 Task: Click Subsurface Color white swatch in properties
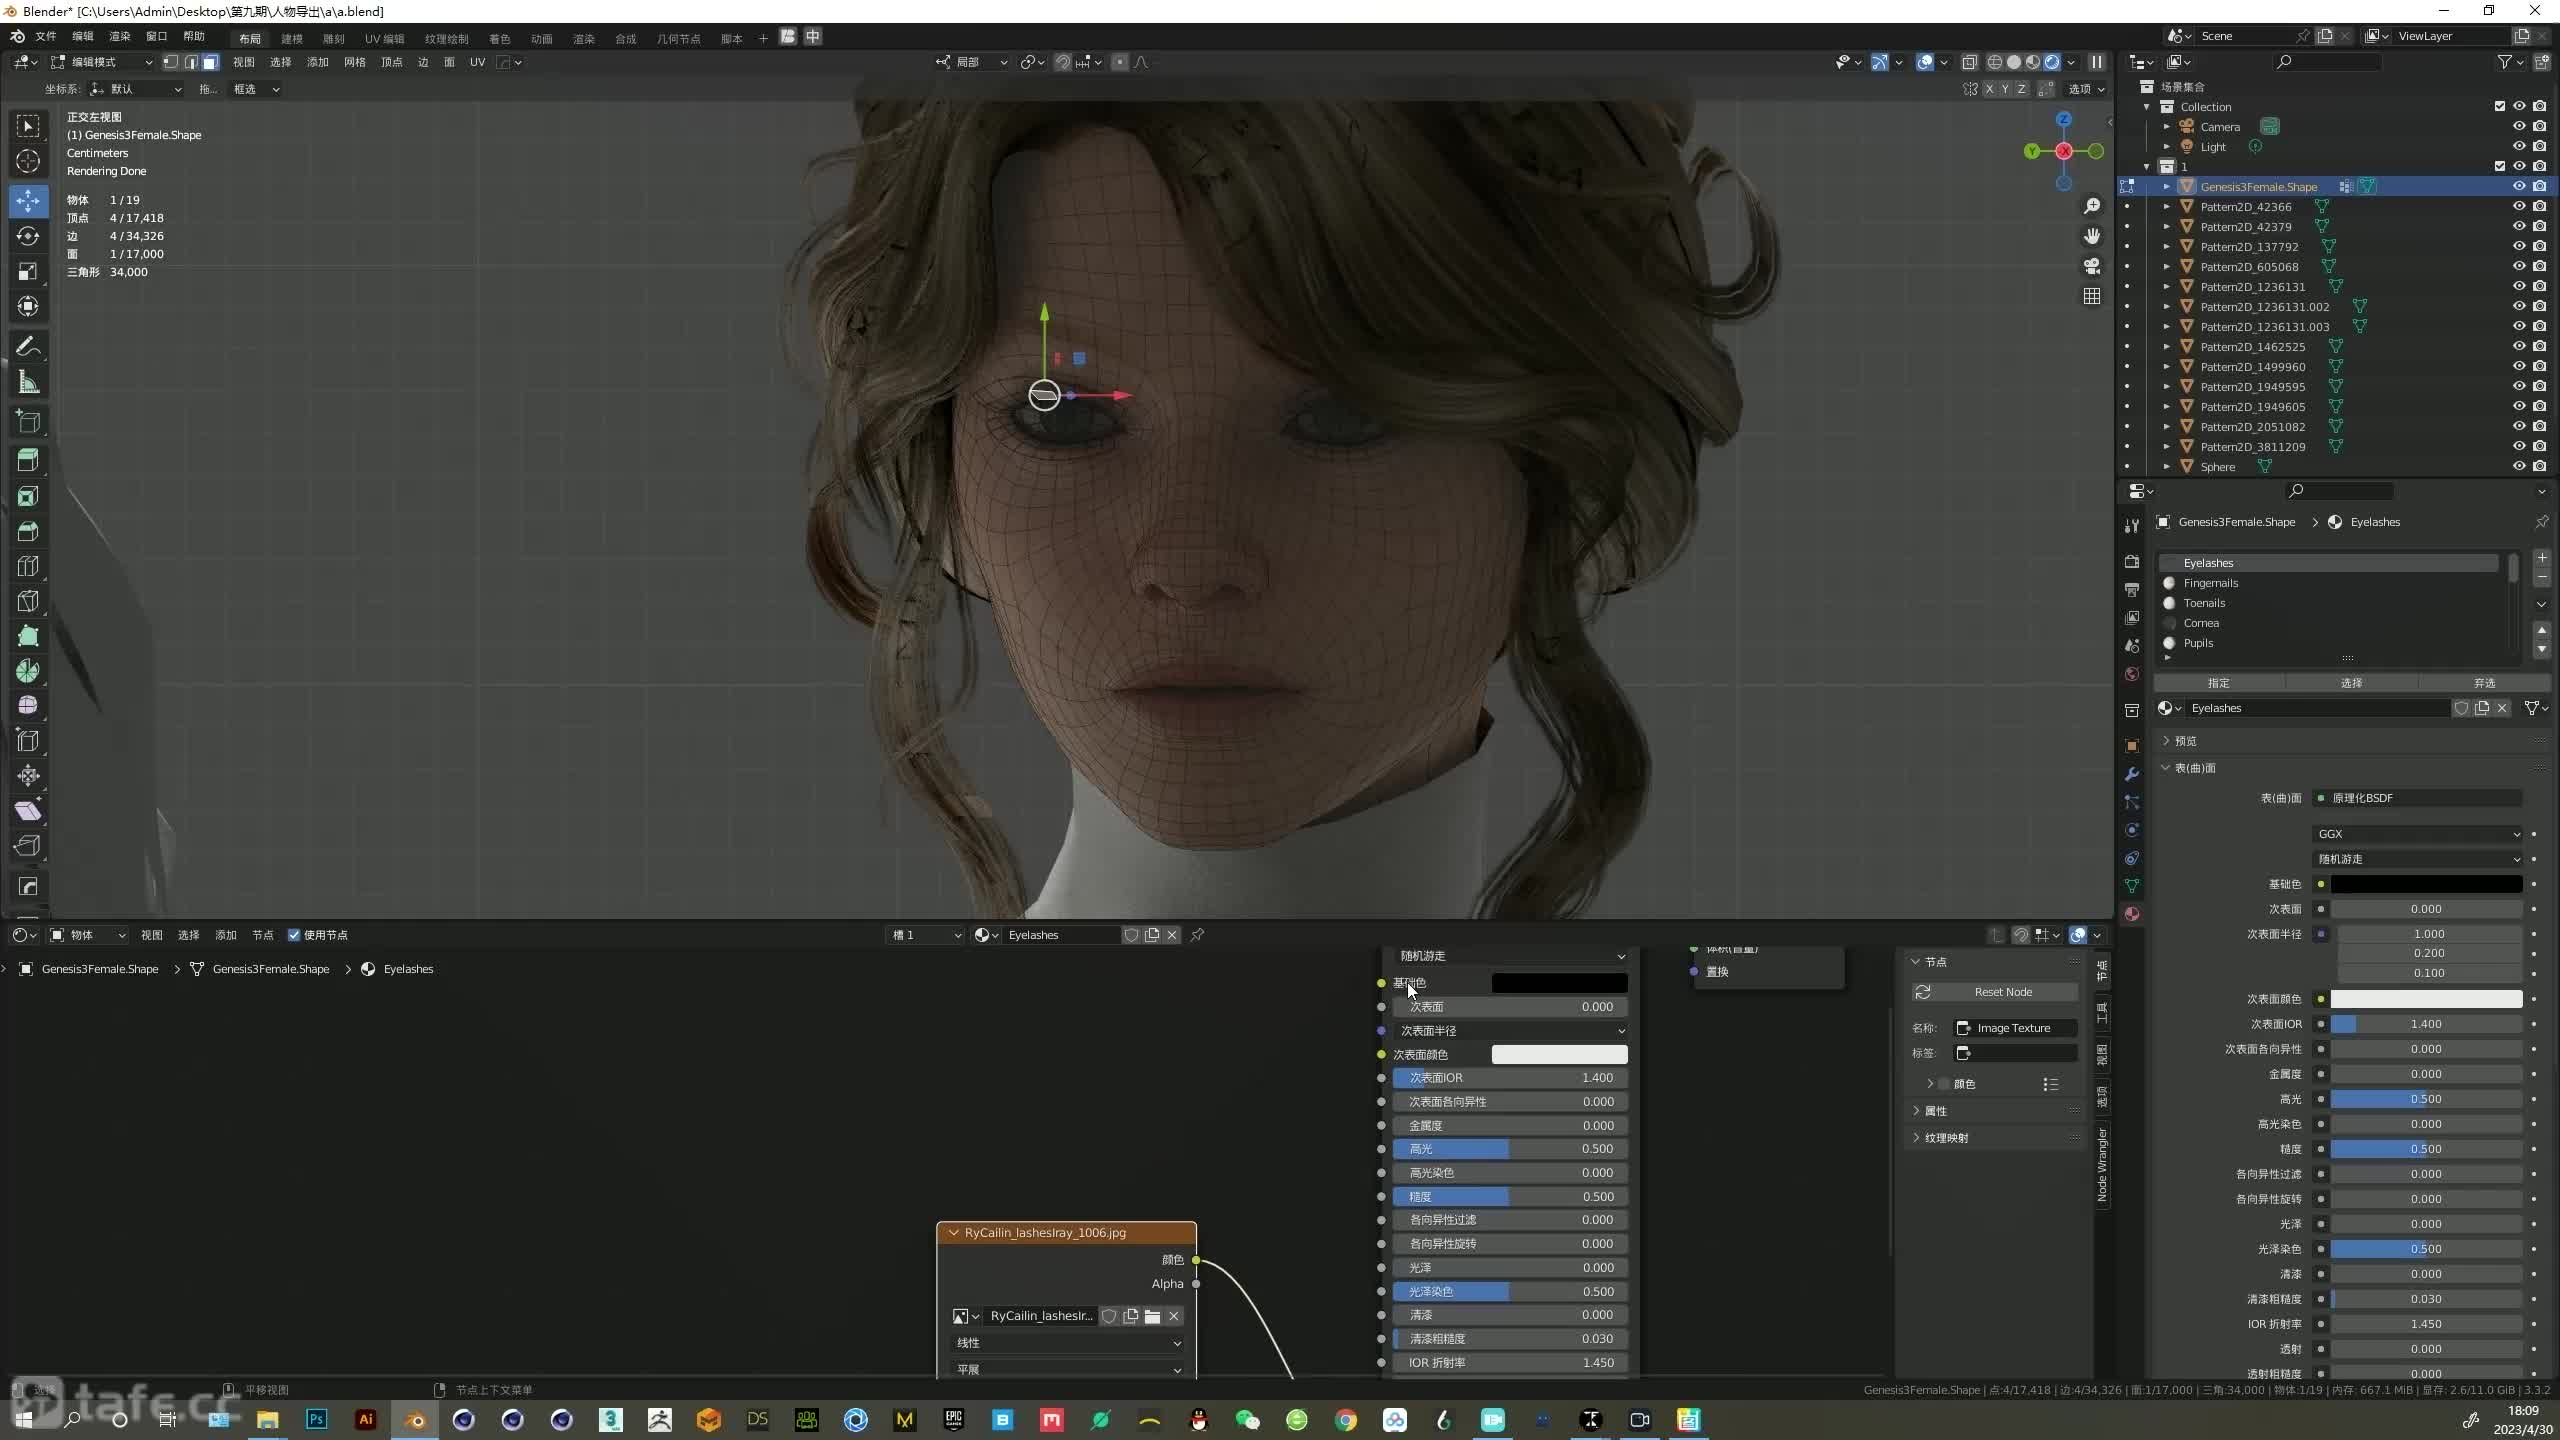(x=2426, y=999)
